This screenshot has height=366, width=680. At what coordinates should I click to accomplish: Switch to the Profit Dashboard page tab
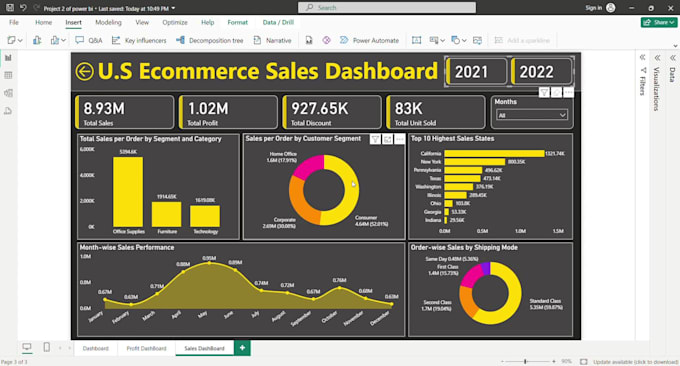tap(146, 348)
